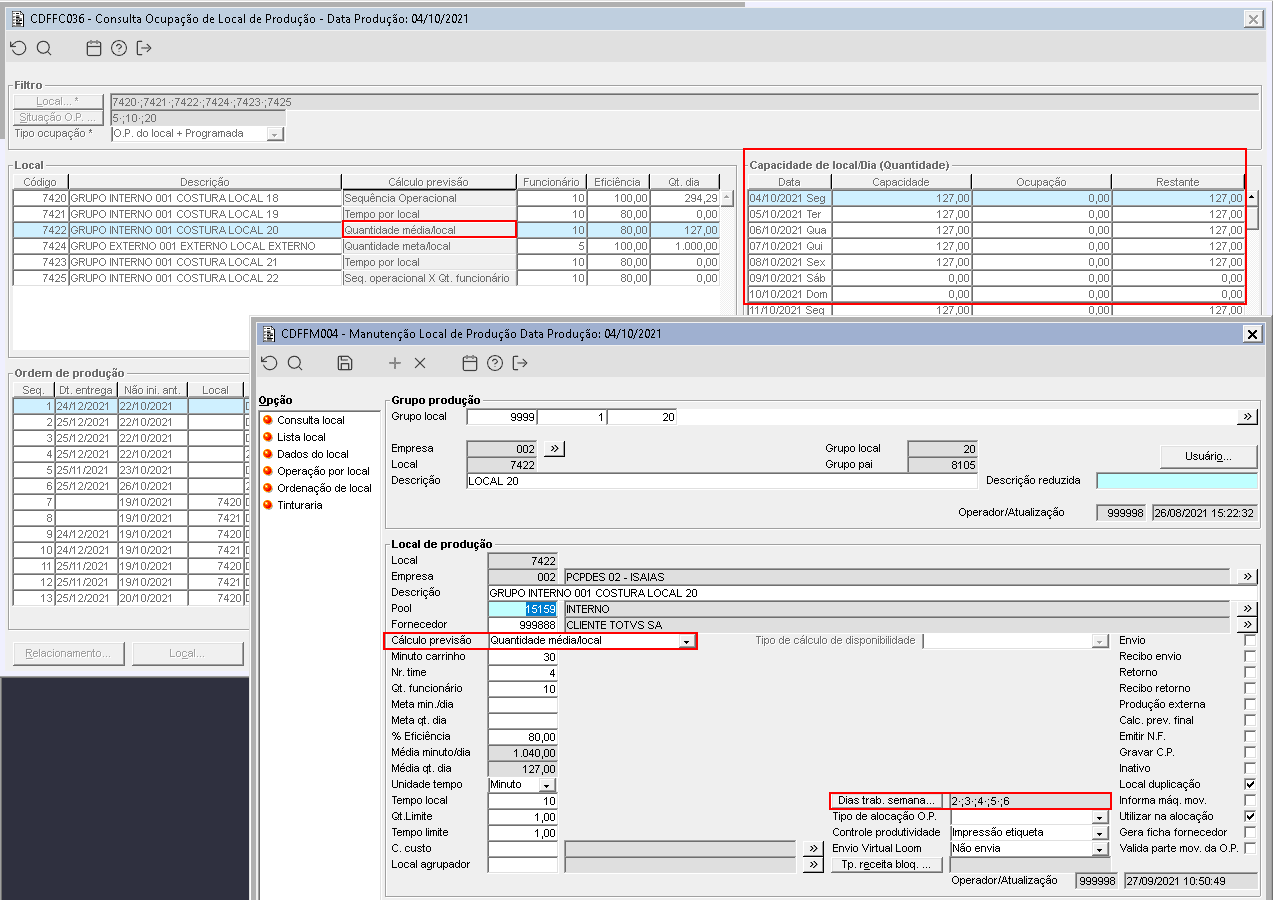Click the search magnifier in CDFFC036 toolbar

click(x=44, y=48)
